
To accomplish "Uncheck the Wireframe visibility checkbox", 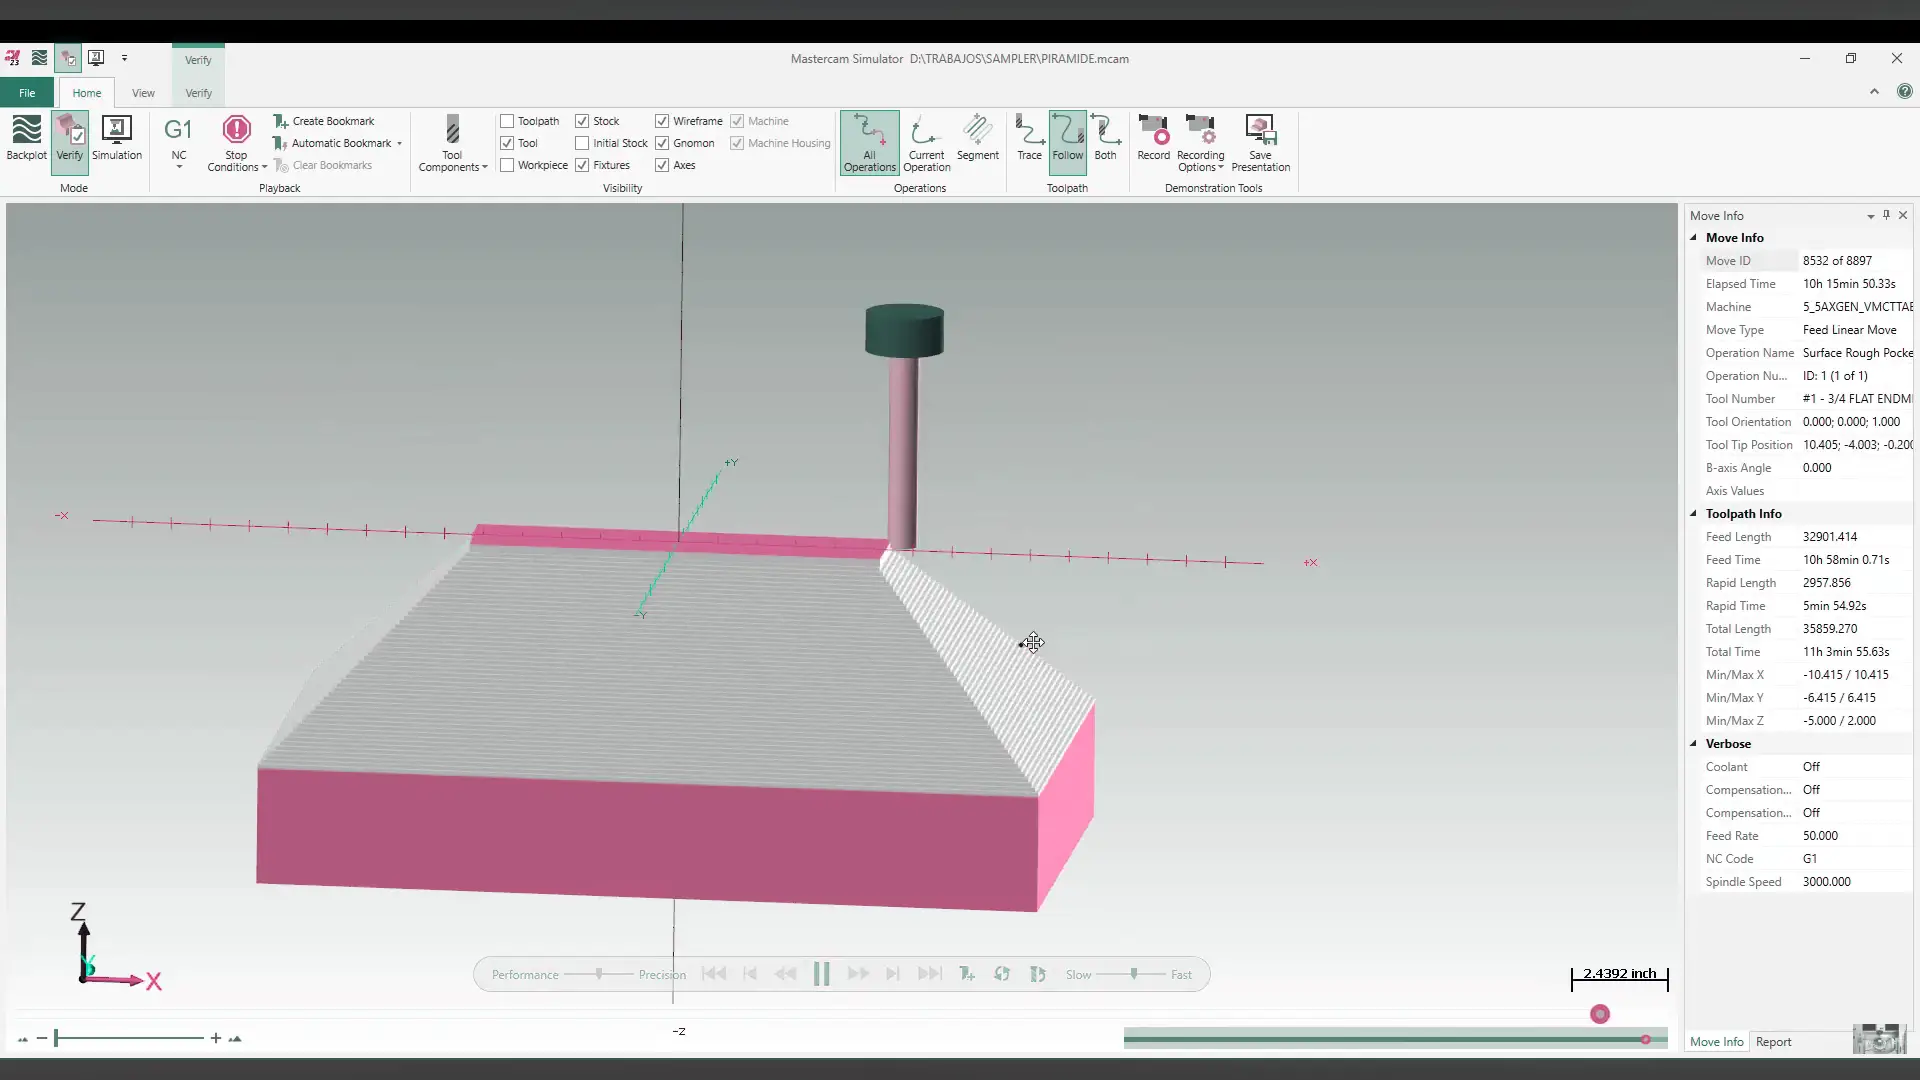I will 662,121.
